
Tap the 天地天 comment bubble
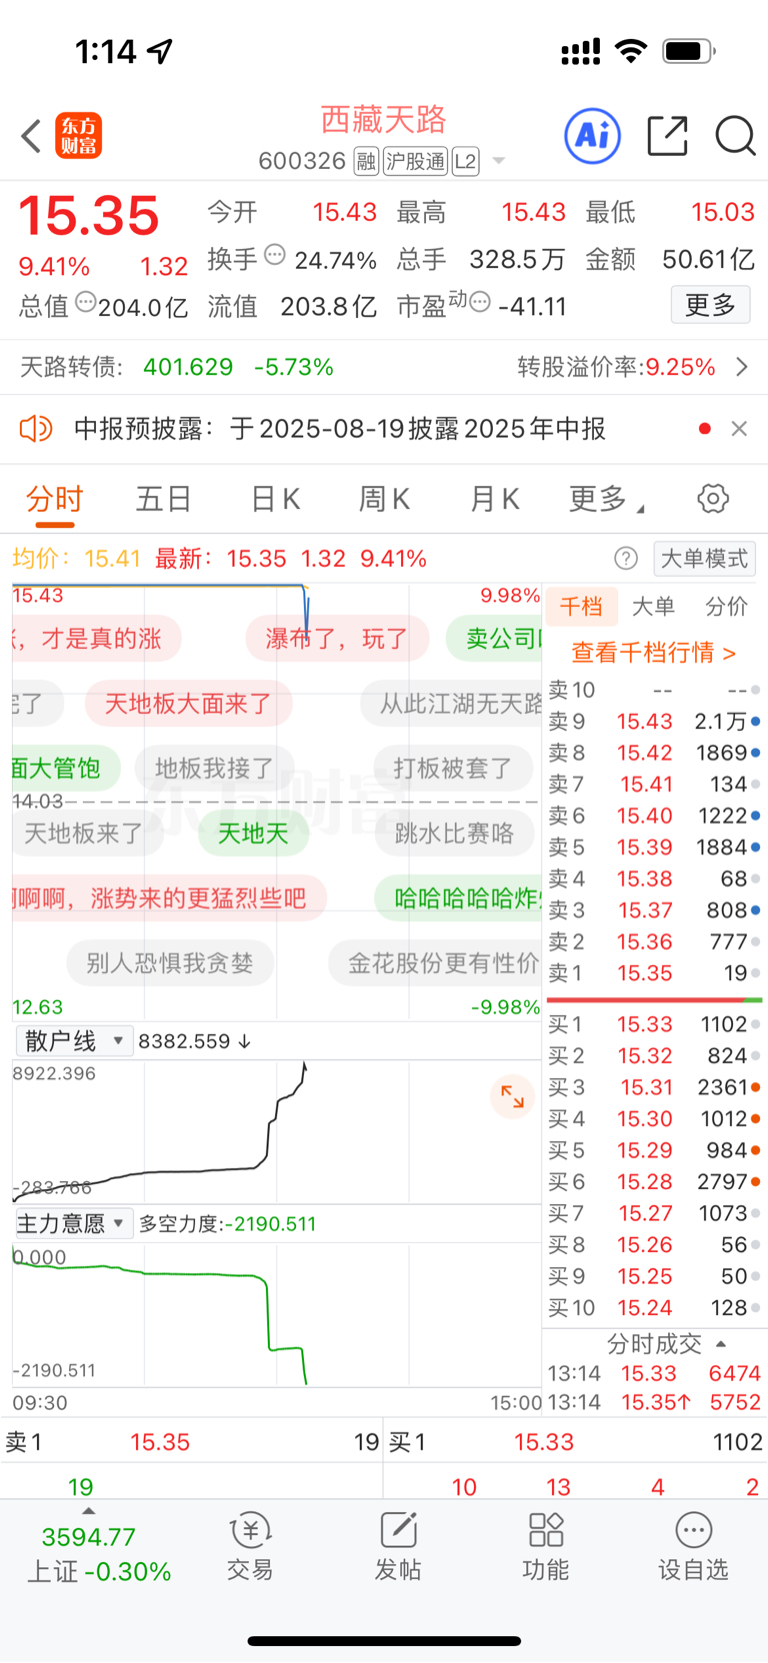pyautogui.click(x=253, y=833)
